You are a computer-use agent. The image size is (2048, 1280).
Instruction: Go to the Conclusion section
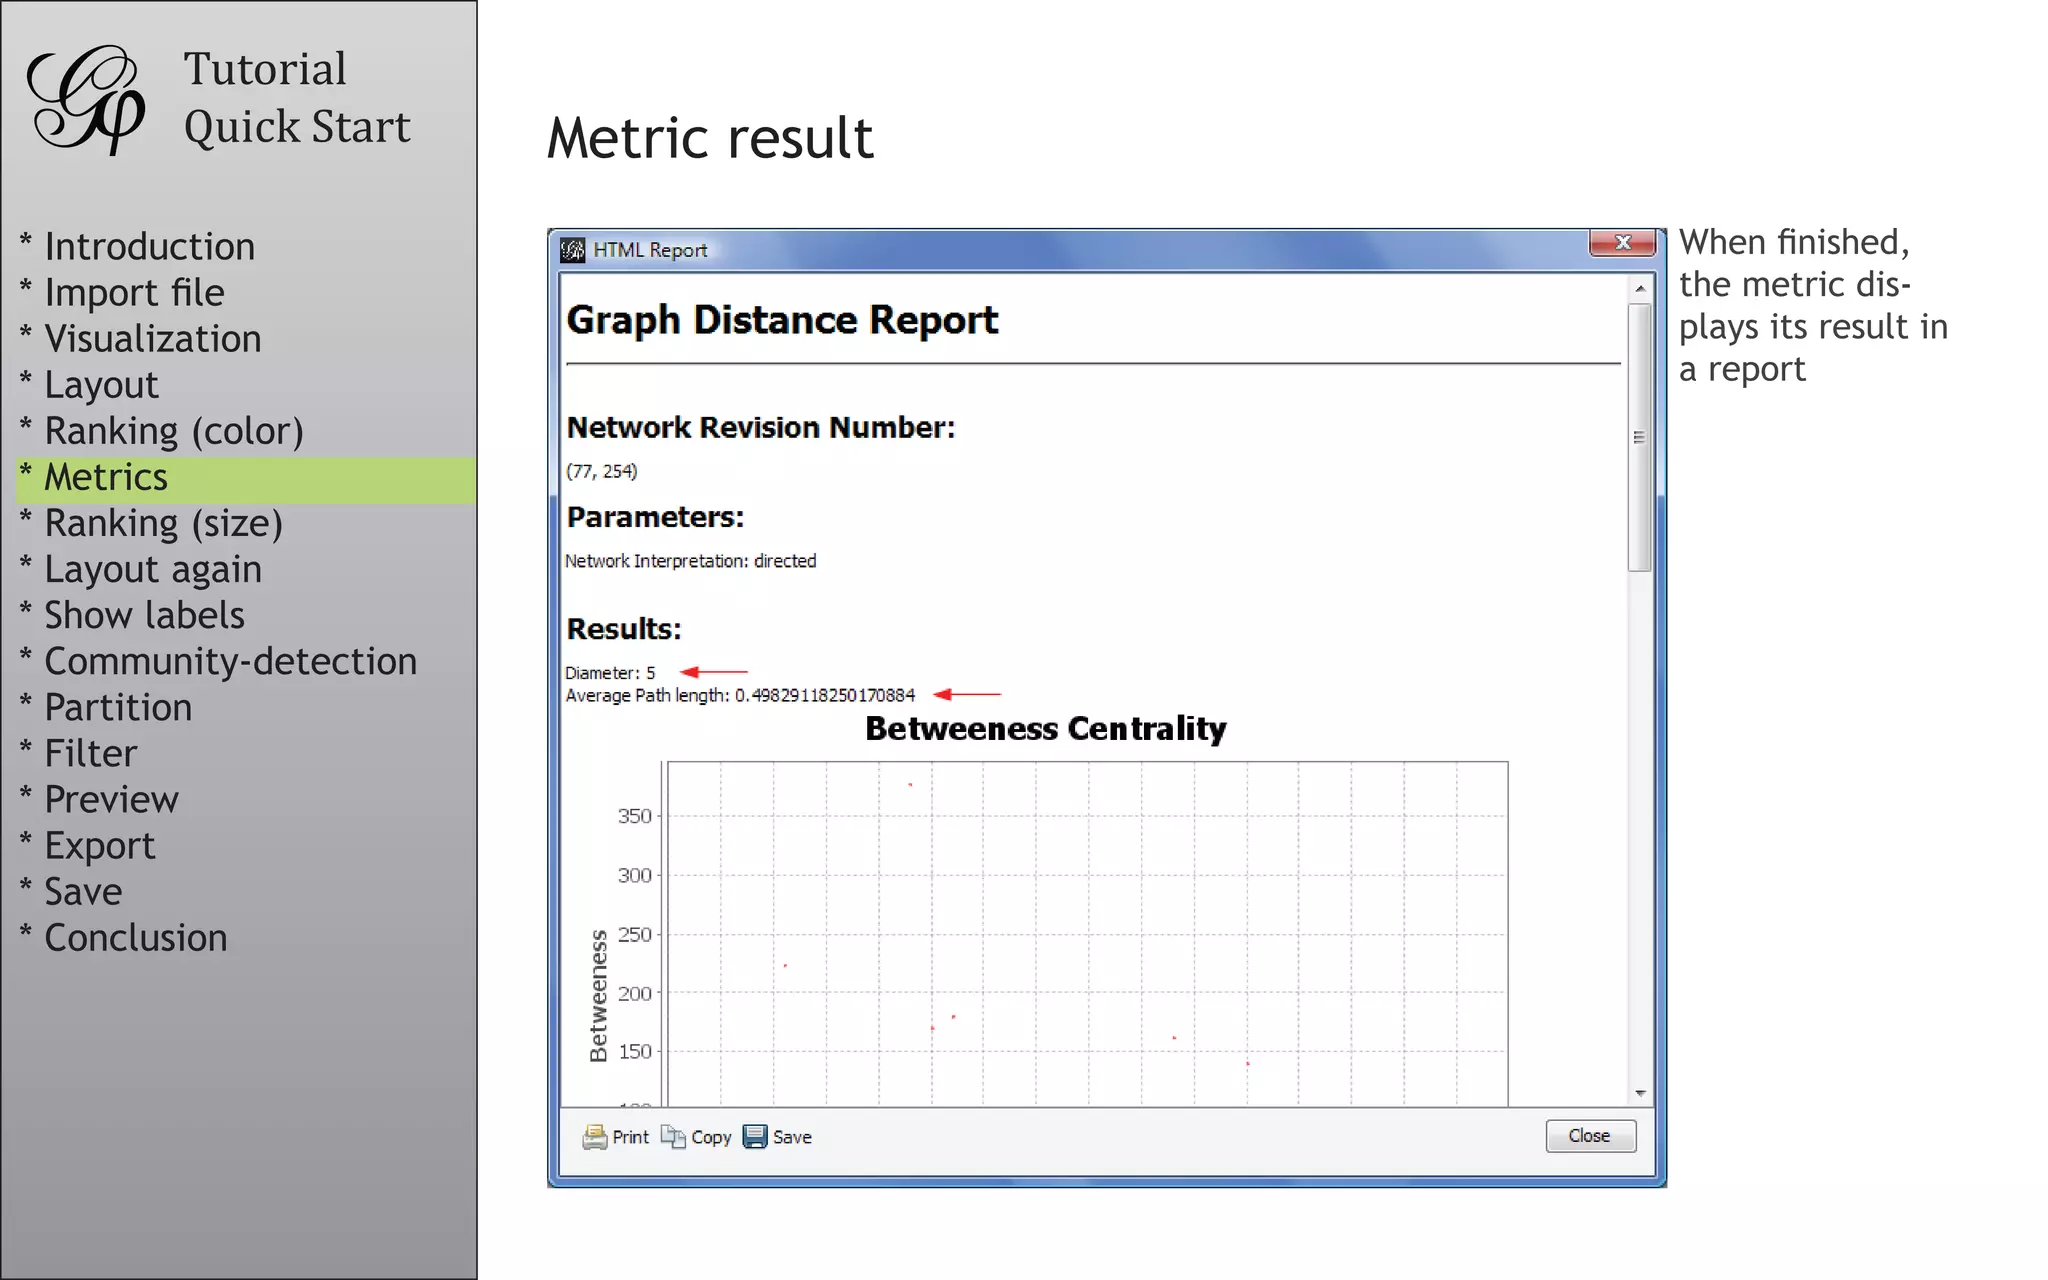click(x=135, y=938)
